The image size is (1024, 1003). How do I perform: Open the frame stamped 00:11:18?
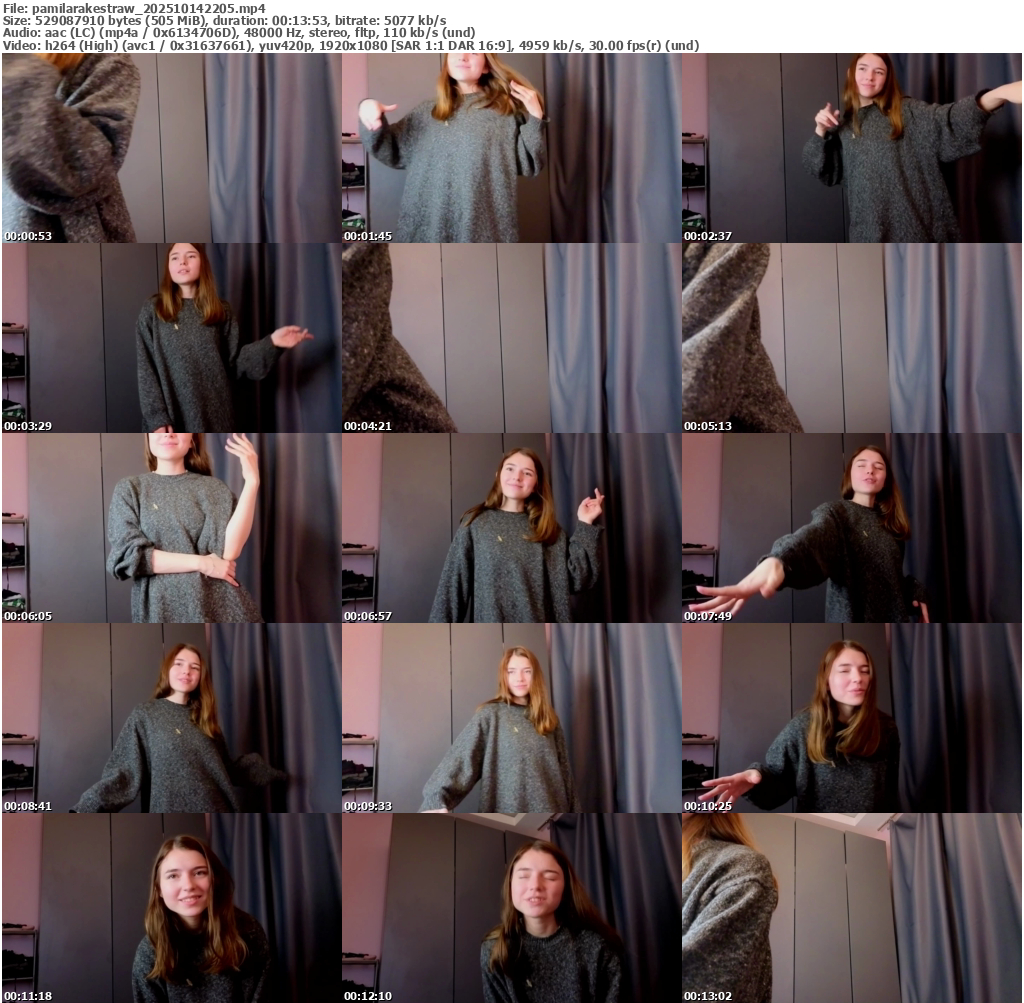click(x=171, y=908)
